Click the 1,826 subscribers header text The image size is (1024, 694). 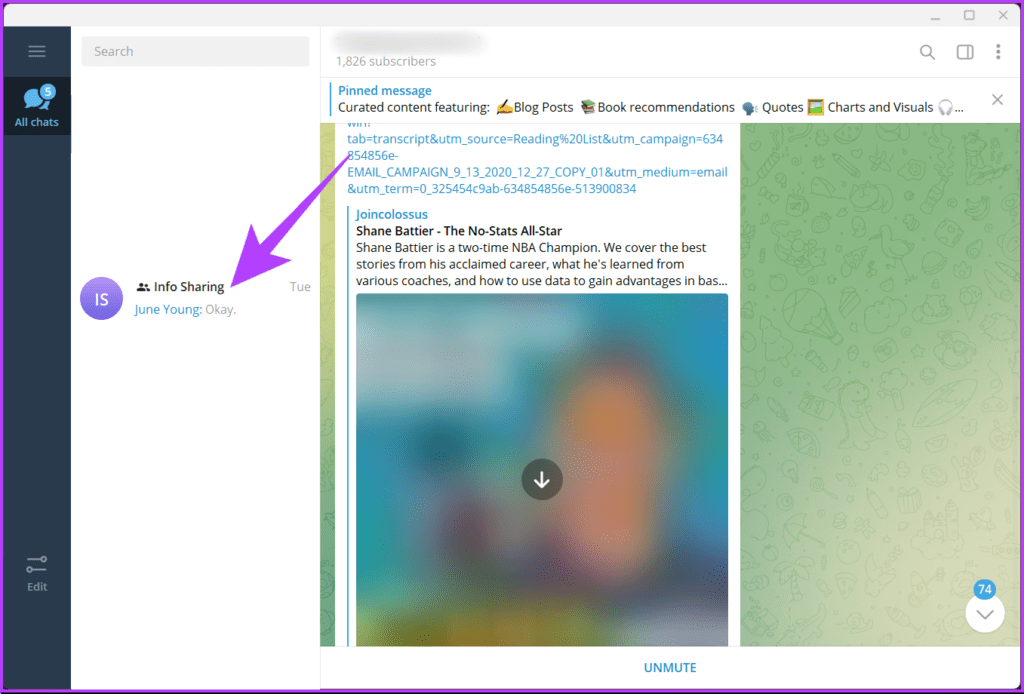click(386, 61)
